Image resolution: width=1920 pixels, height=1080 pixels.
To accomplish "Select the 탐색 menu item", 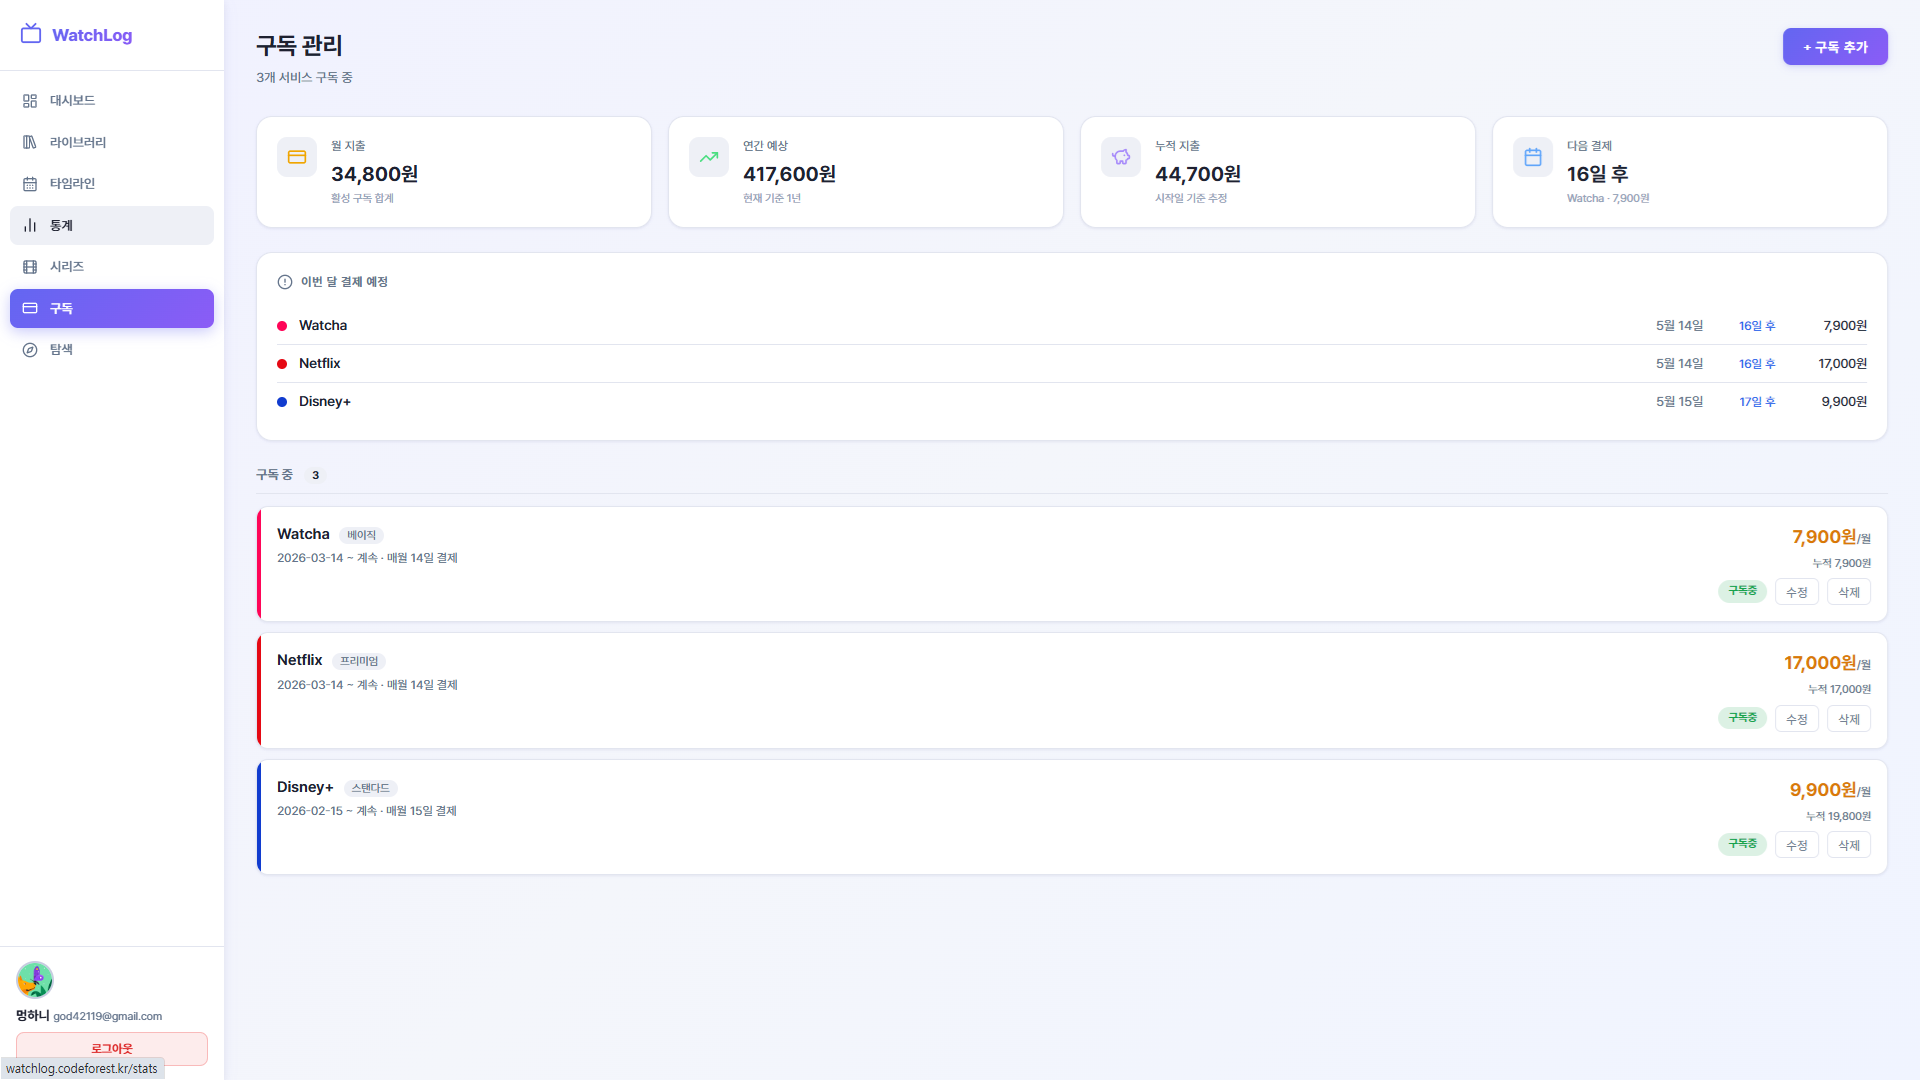I will point(112,350).
